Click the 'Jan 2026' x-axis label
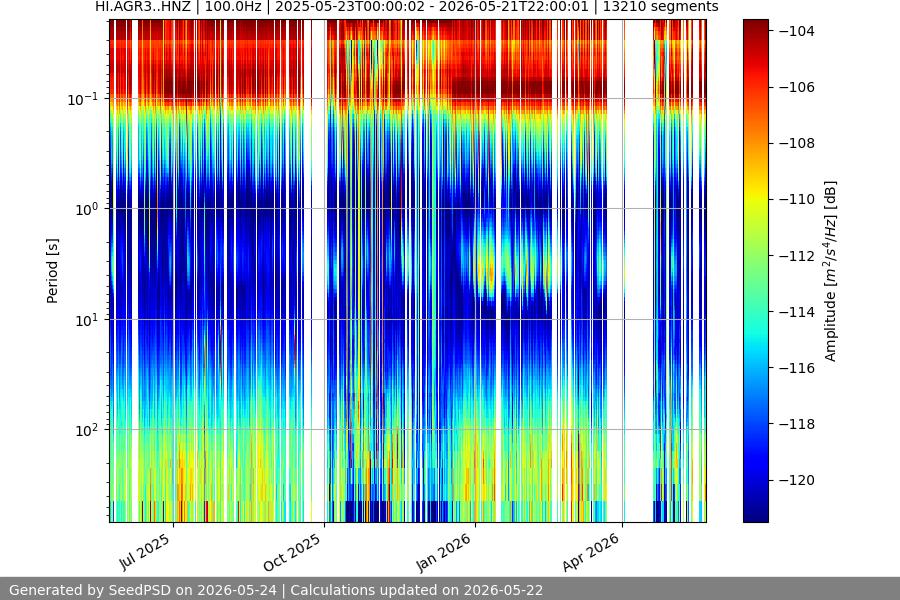The height and width of the screenshot is (600, 900). click(443, 553)
